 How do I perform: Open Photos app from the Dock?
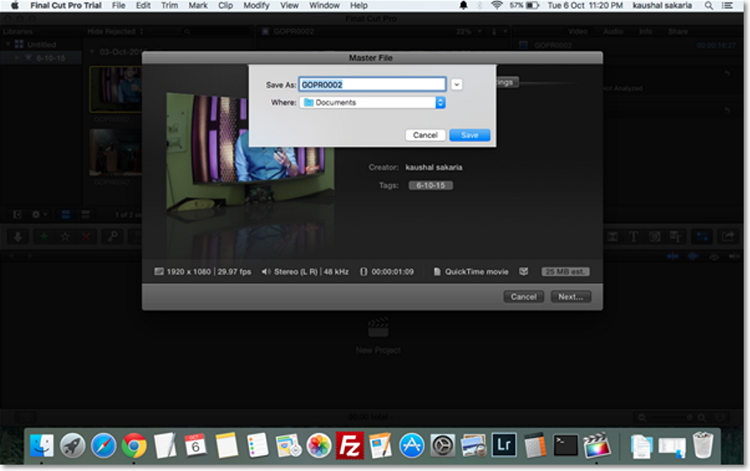(x=318, y=446)
